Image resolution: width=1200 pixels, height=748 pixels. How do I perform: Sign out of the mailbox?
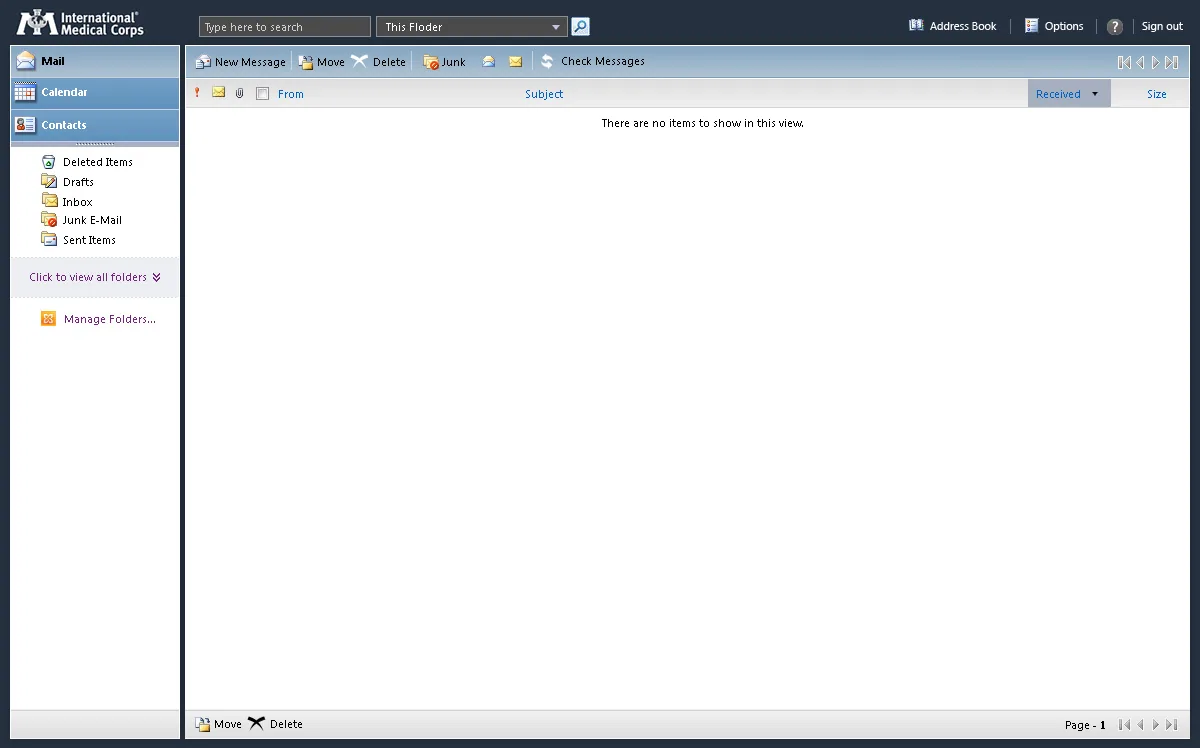pyautogui.click(x=1162, y=26)
